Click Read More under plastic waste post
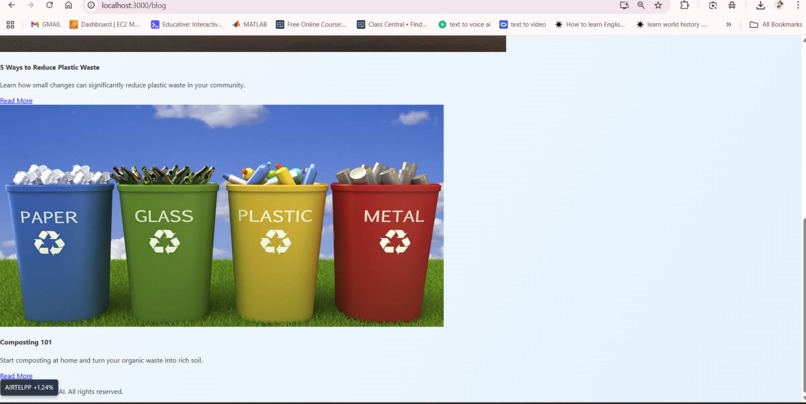Image resolution: width=806 pixels, height=404 pixels. click(x=16, y=100)
